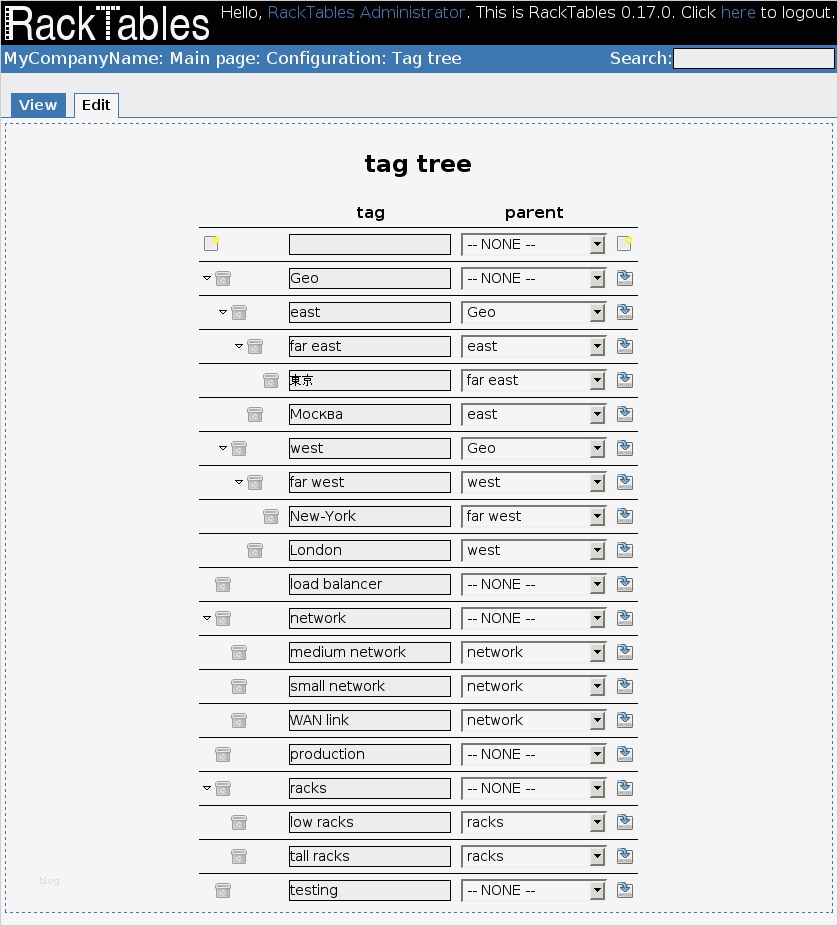Click the delete tag icon for testing
Screen dimensions: 838x926
click(223, 891)
